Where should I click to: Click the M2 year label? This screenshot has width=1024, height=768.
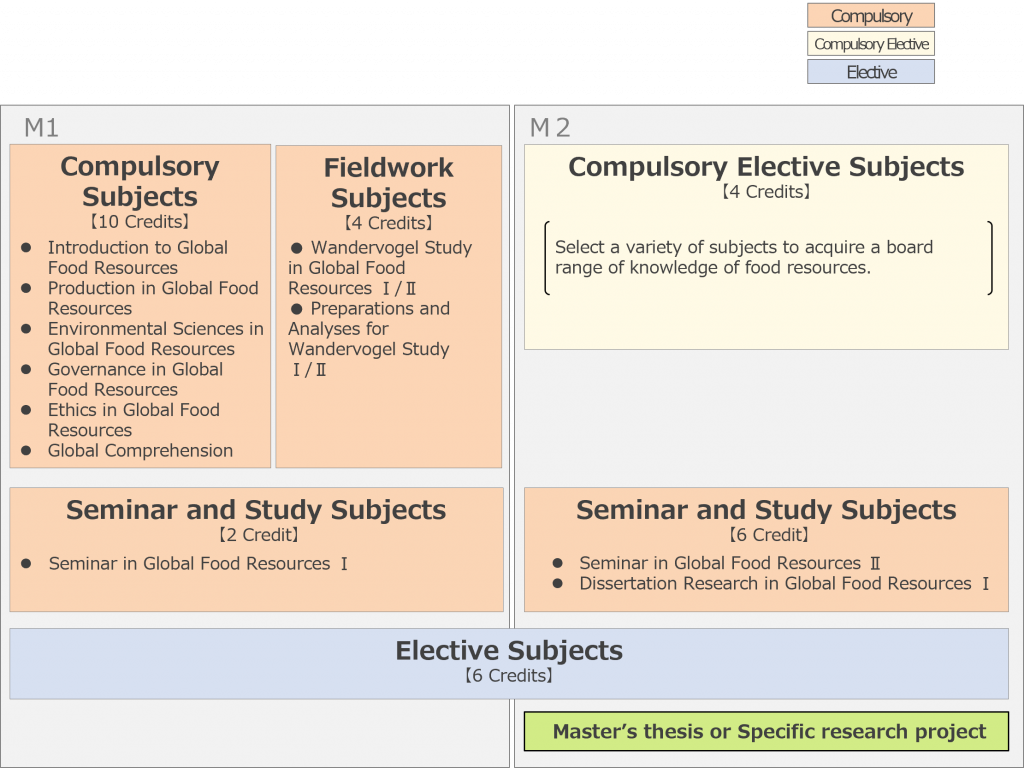550,127
